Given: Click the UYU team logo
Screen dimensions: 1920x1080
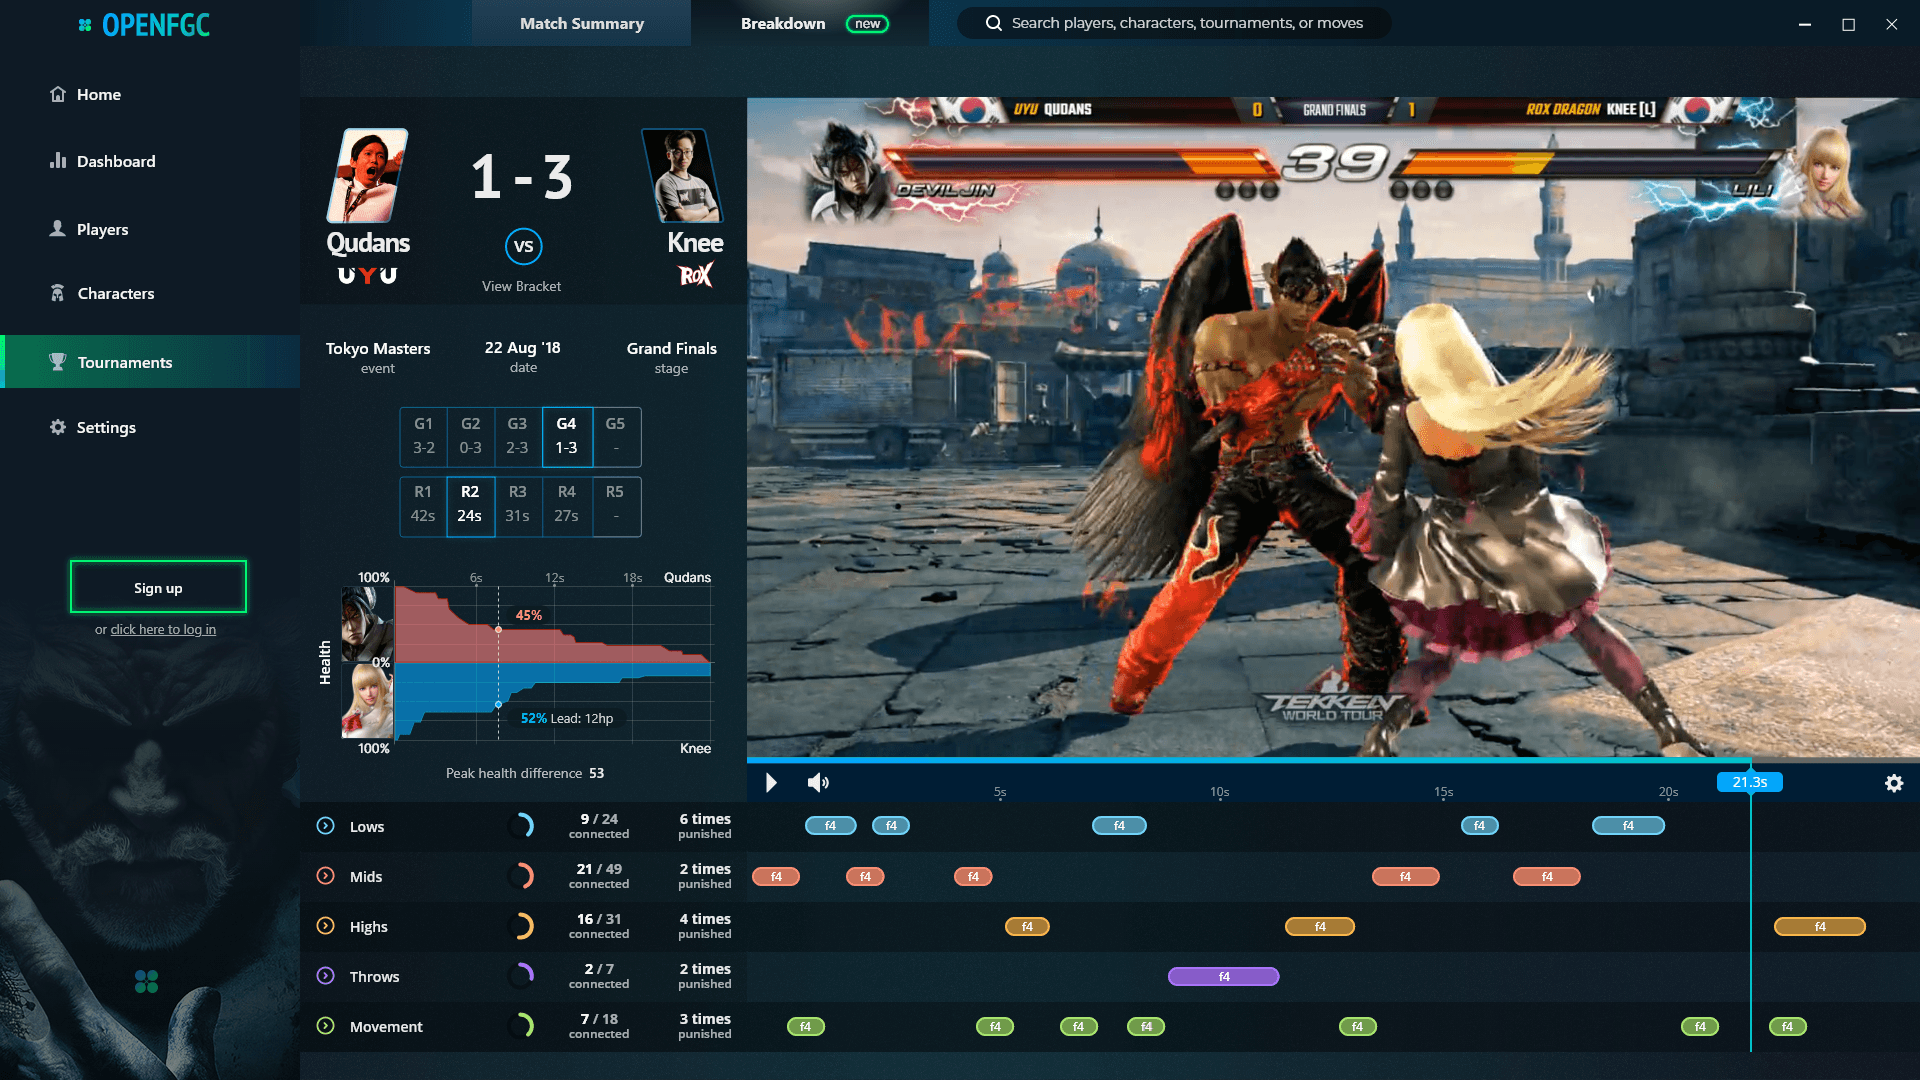Looking at the screenshot, I should [x=367, y=275].
